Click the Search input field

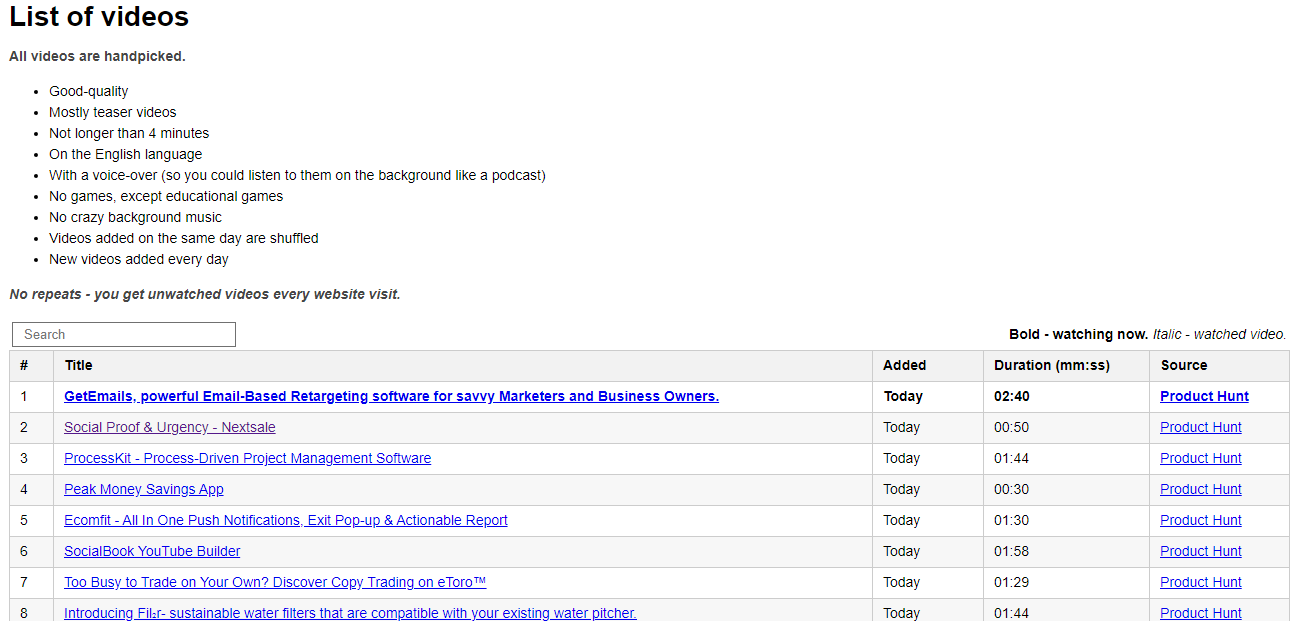(124, 334)
